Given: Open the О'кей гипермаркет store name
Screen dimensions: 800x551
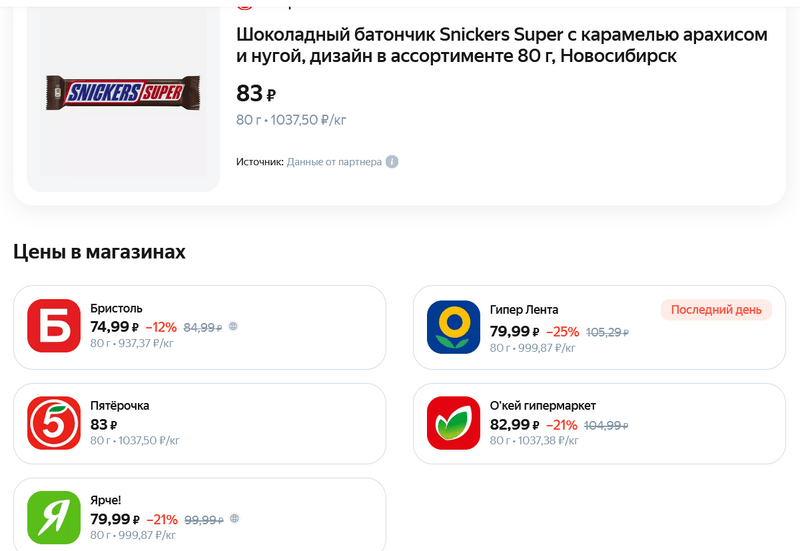Looking at the screenshot, I should click(543, 405).
